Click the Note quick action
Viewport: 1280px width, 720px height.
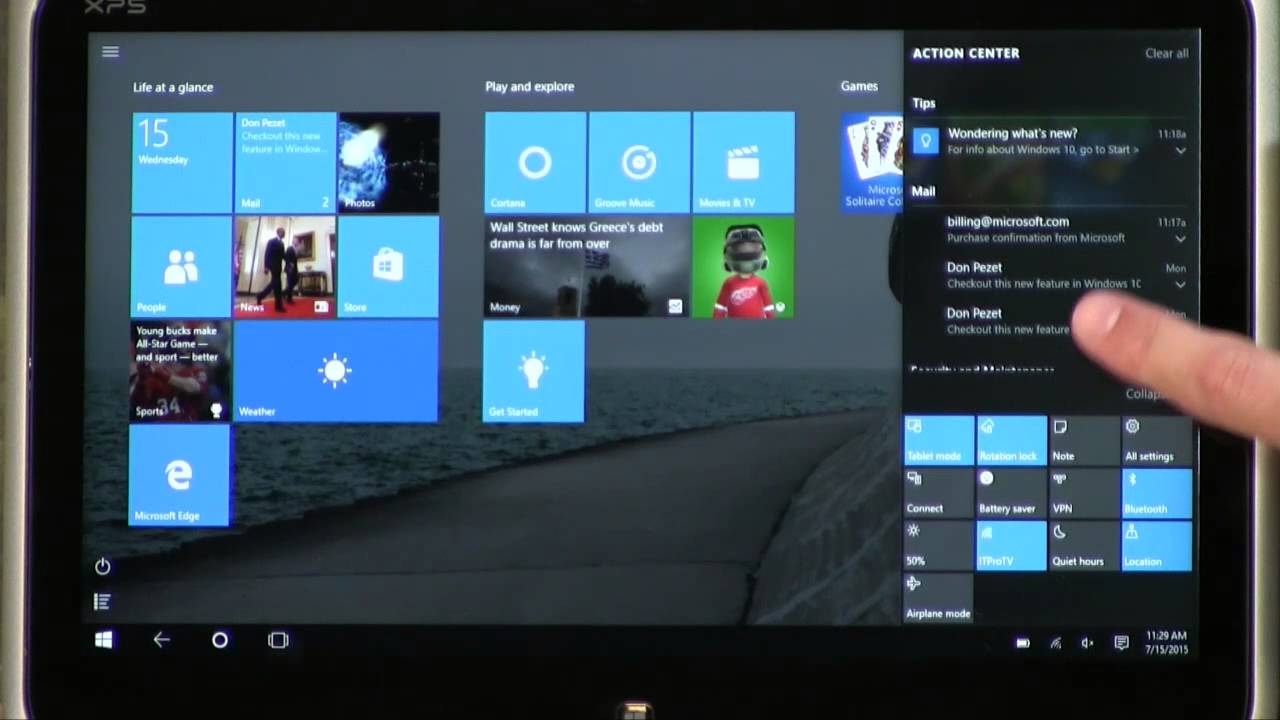[x=1084, y=441]
